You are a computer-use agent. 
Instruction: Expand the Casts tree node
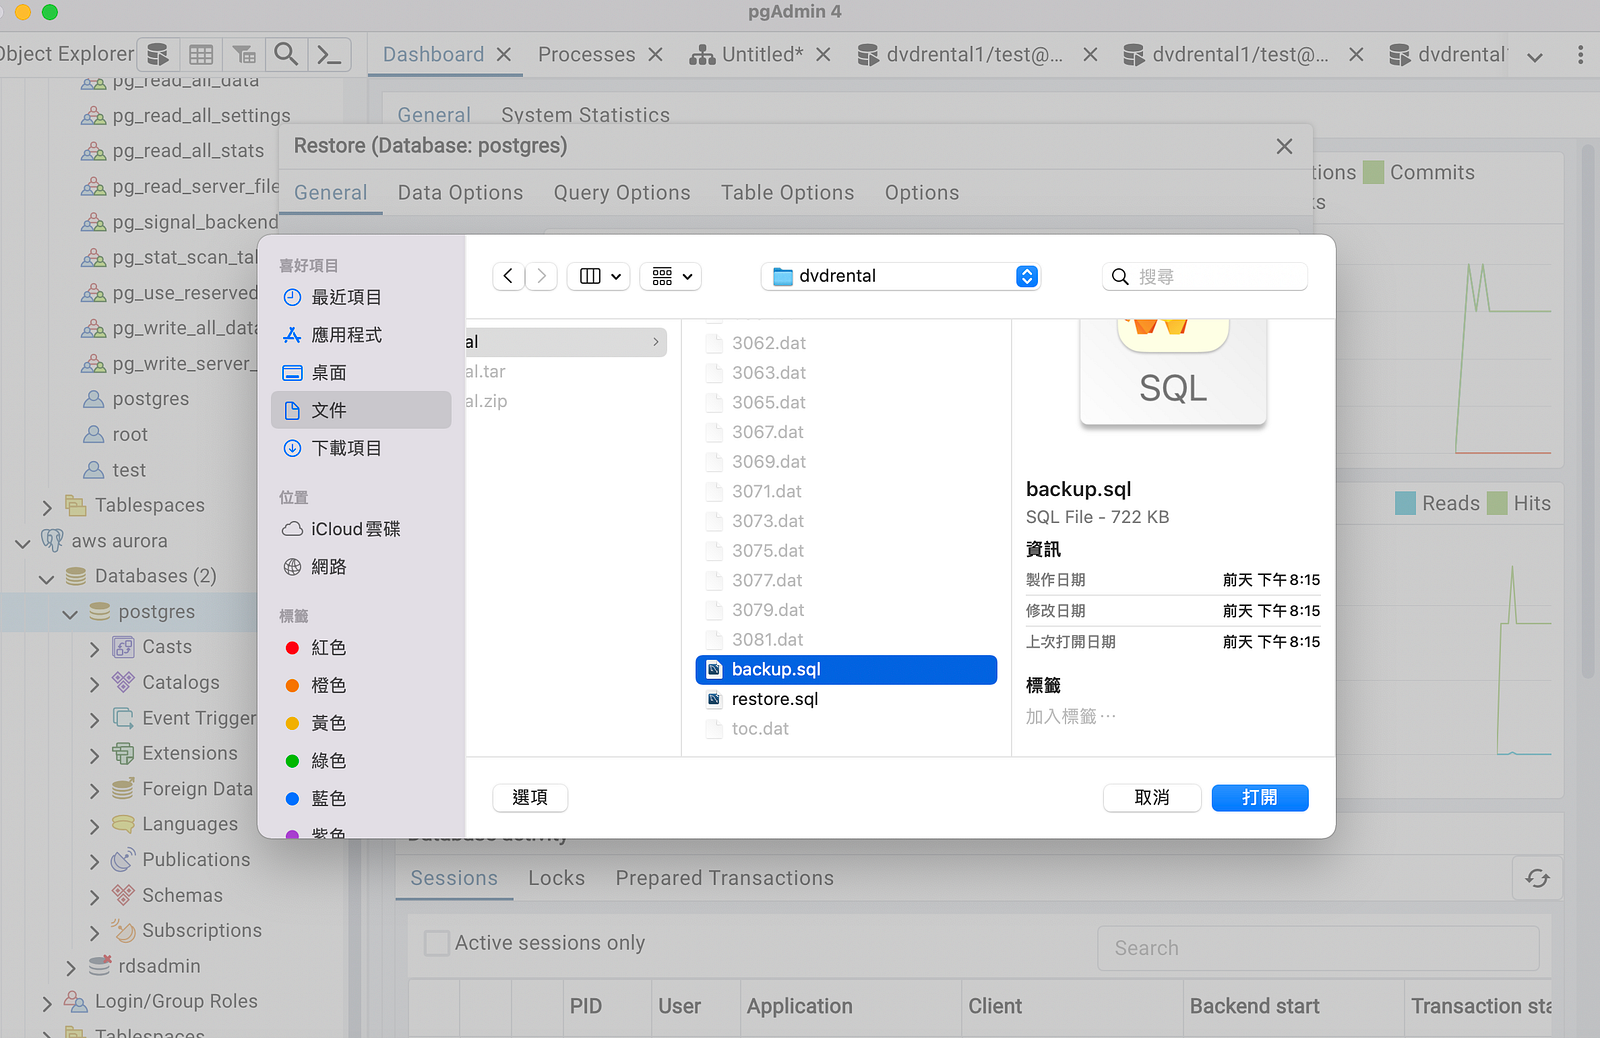[x=94, y=648]
